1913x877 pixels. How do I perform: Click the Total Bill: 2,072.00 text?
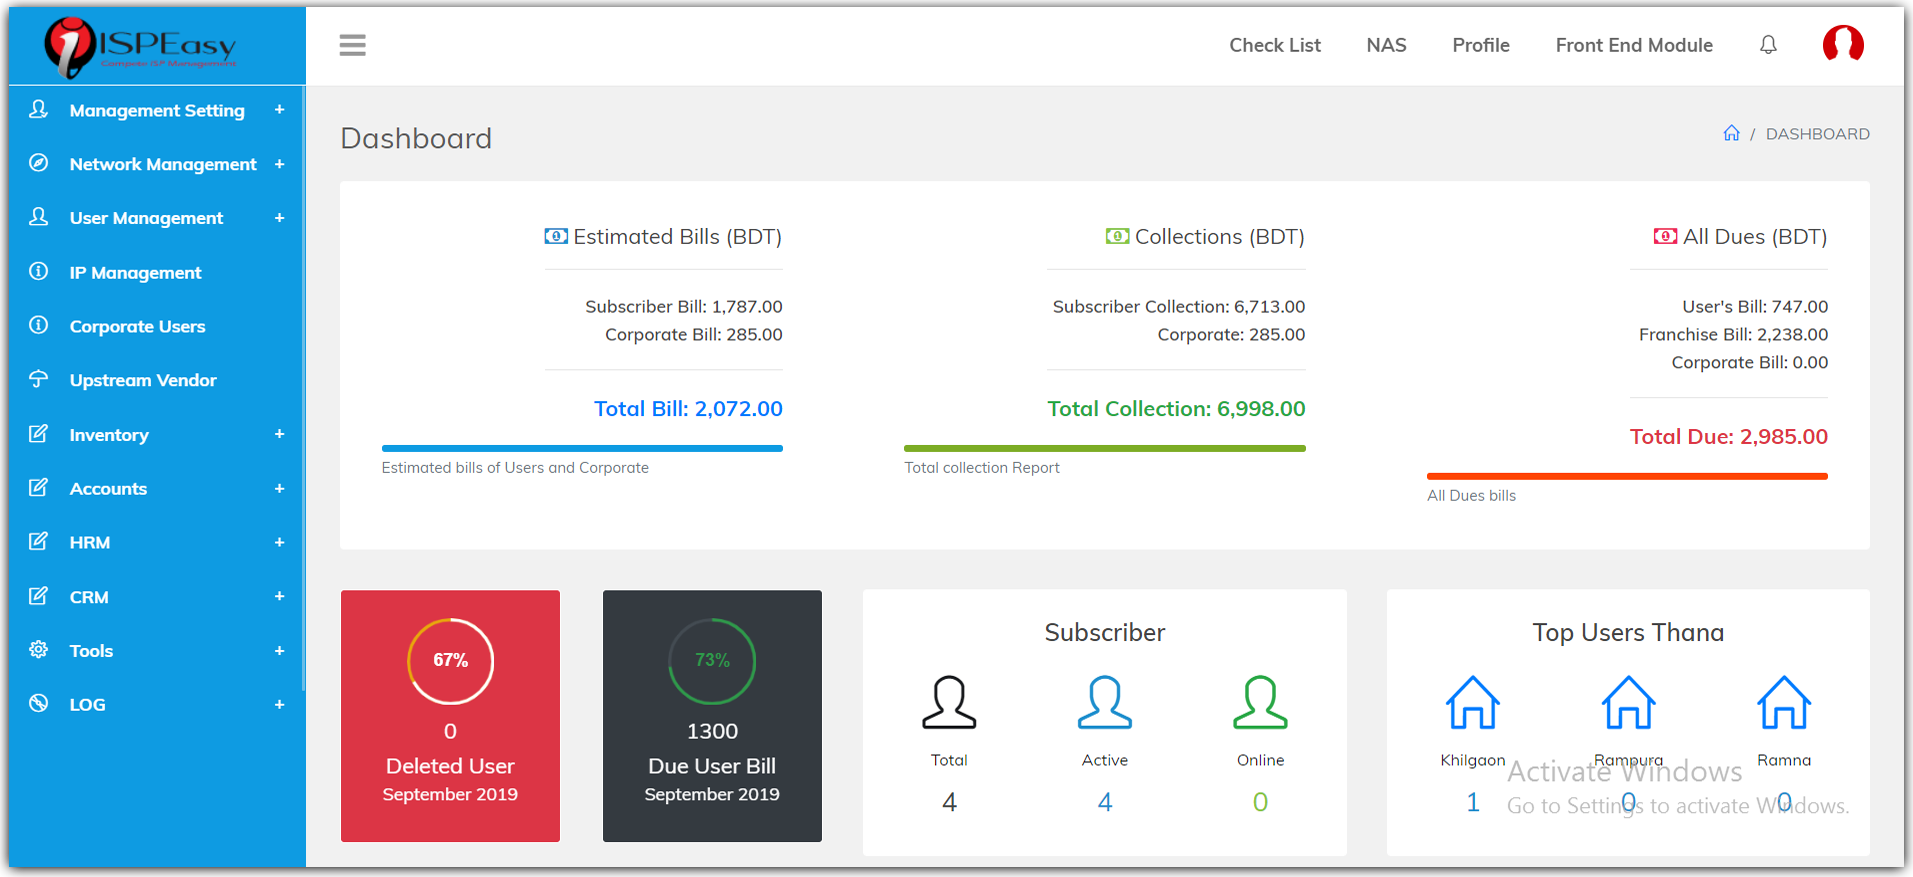[x=688, y=408]
